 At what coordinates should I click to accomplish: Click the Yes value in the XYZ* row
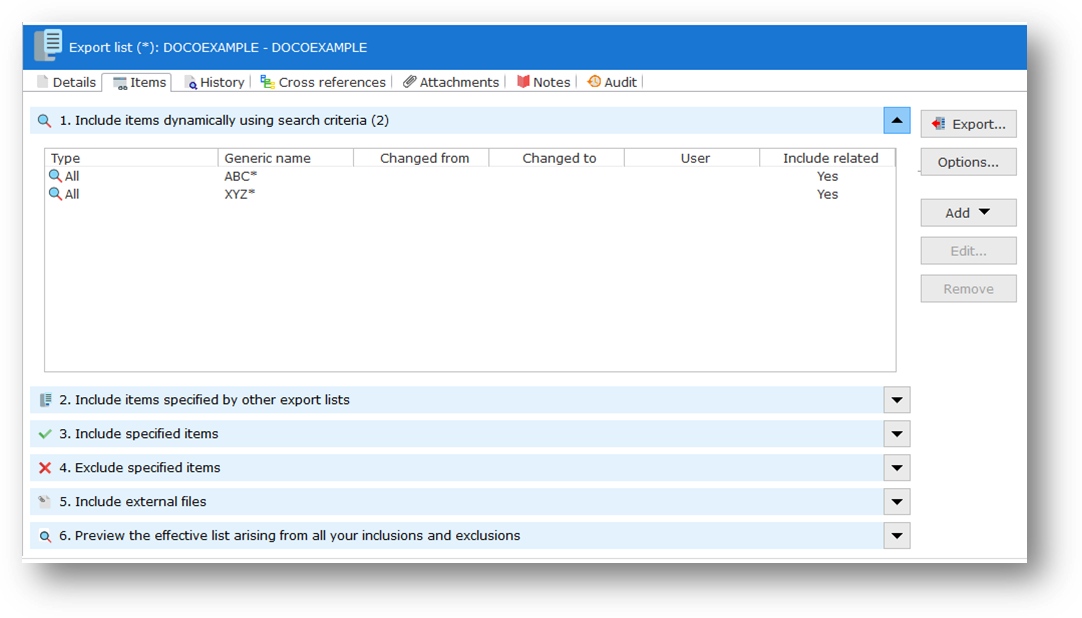[x=827, y=194]
